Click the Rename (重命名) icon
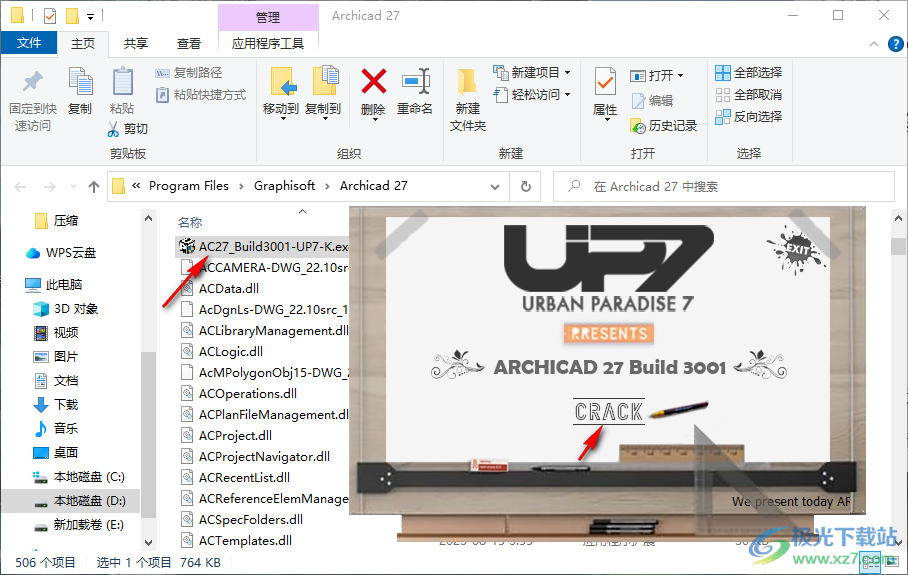Image resolution: width=908 pixels, height=575 pixels. point(416,81)
